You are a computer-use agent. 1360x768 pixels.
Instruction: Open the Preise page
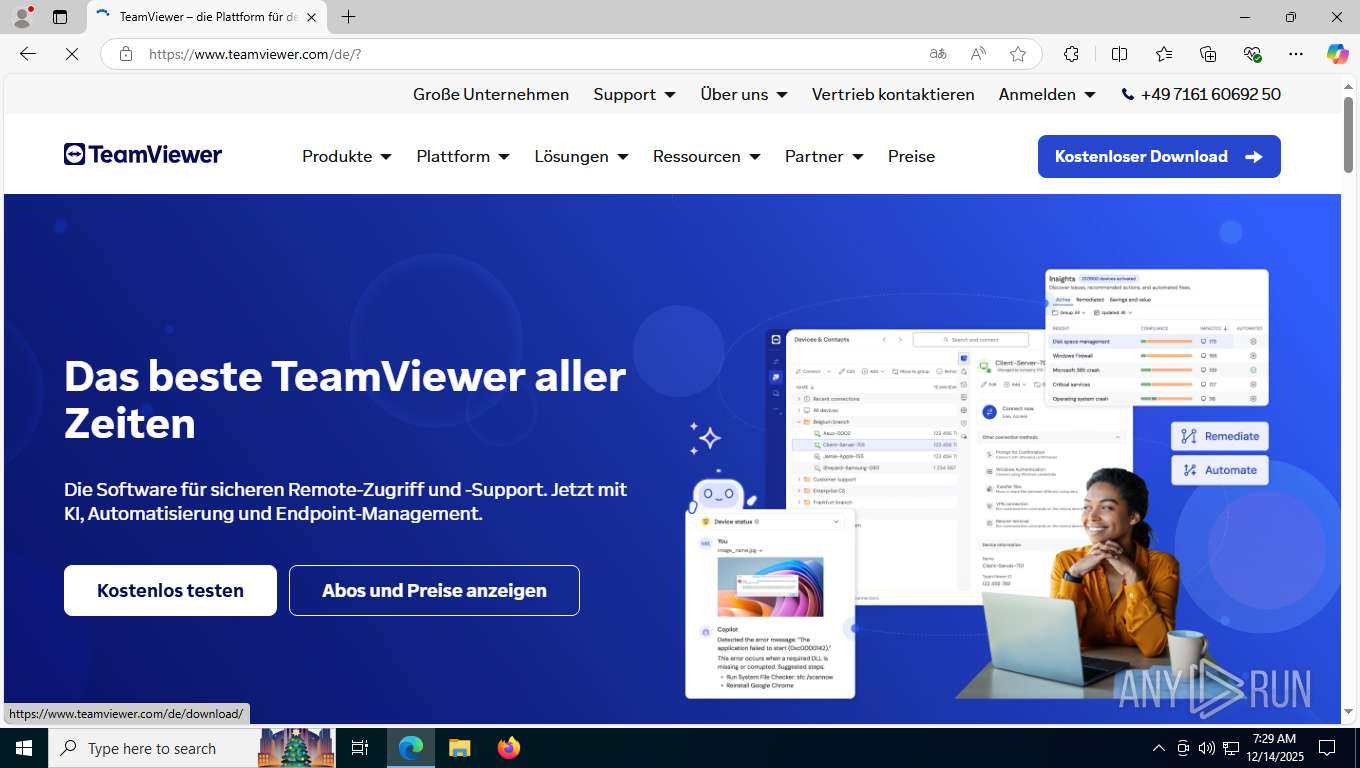tap(912, 156)
